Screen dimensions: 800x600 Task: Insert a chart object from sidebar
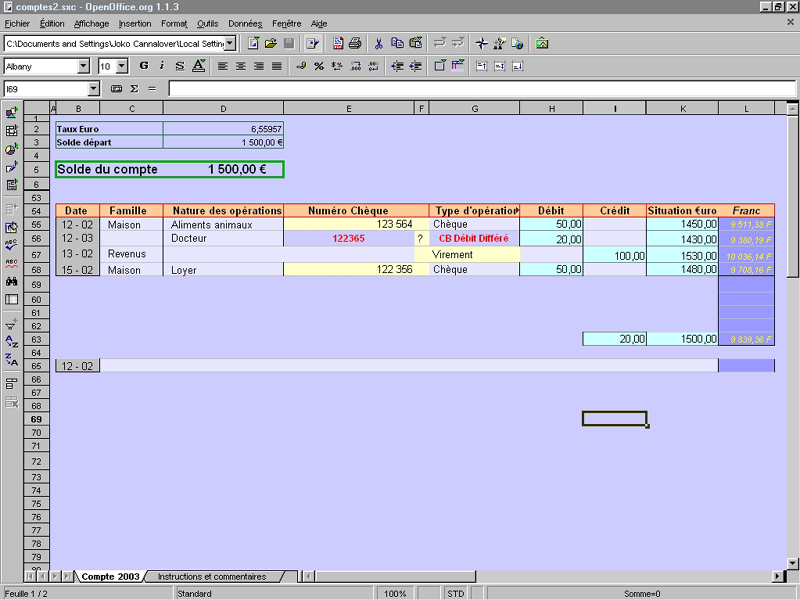(x=12, y=149)
